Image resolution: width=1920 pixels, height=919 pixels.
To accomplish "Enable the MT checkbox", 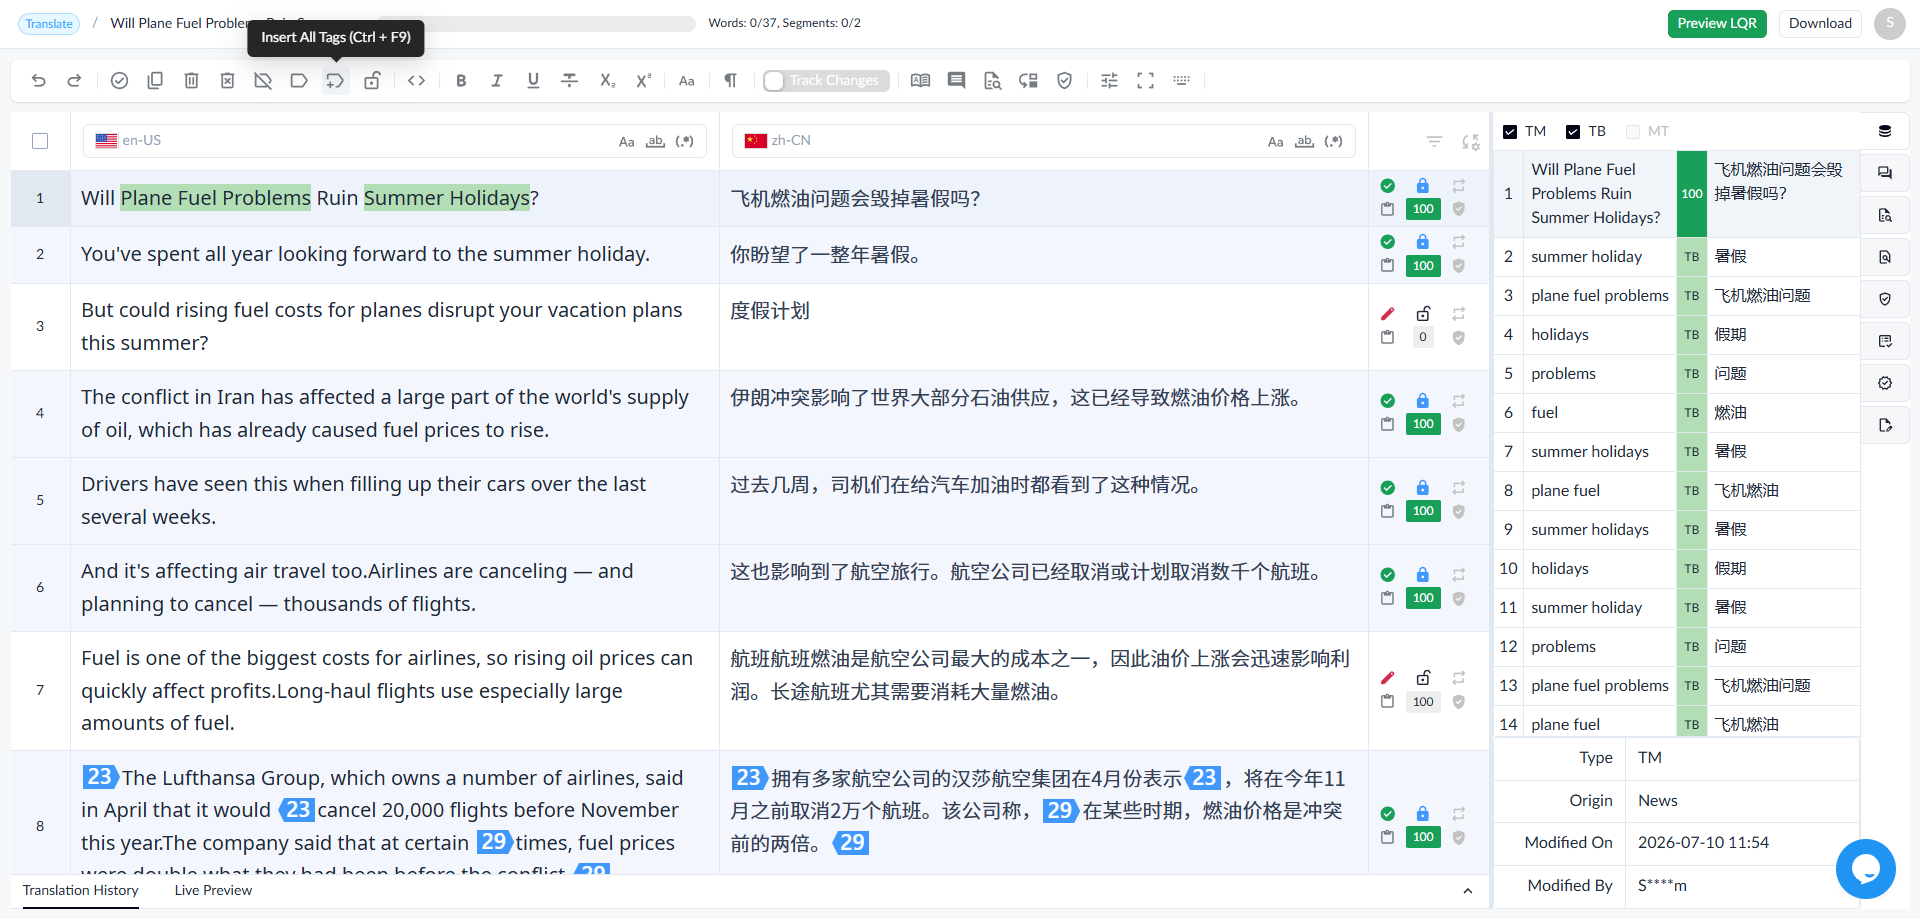I will click(x=1633, y=132).
